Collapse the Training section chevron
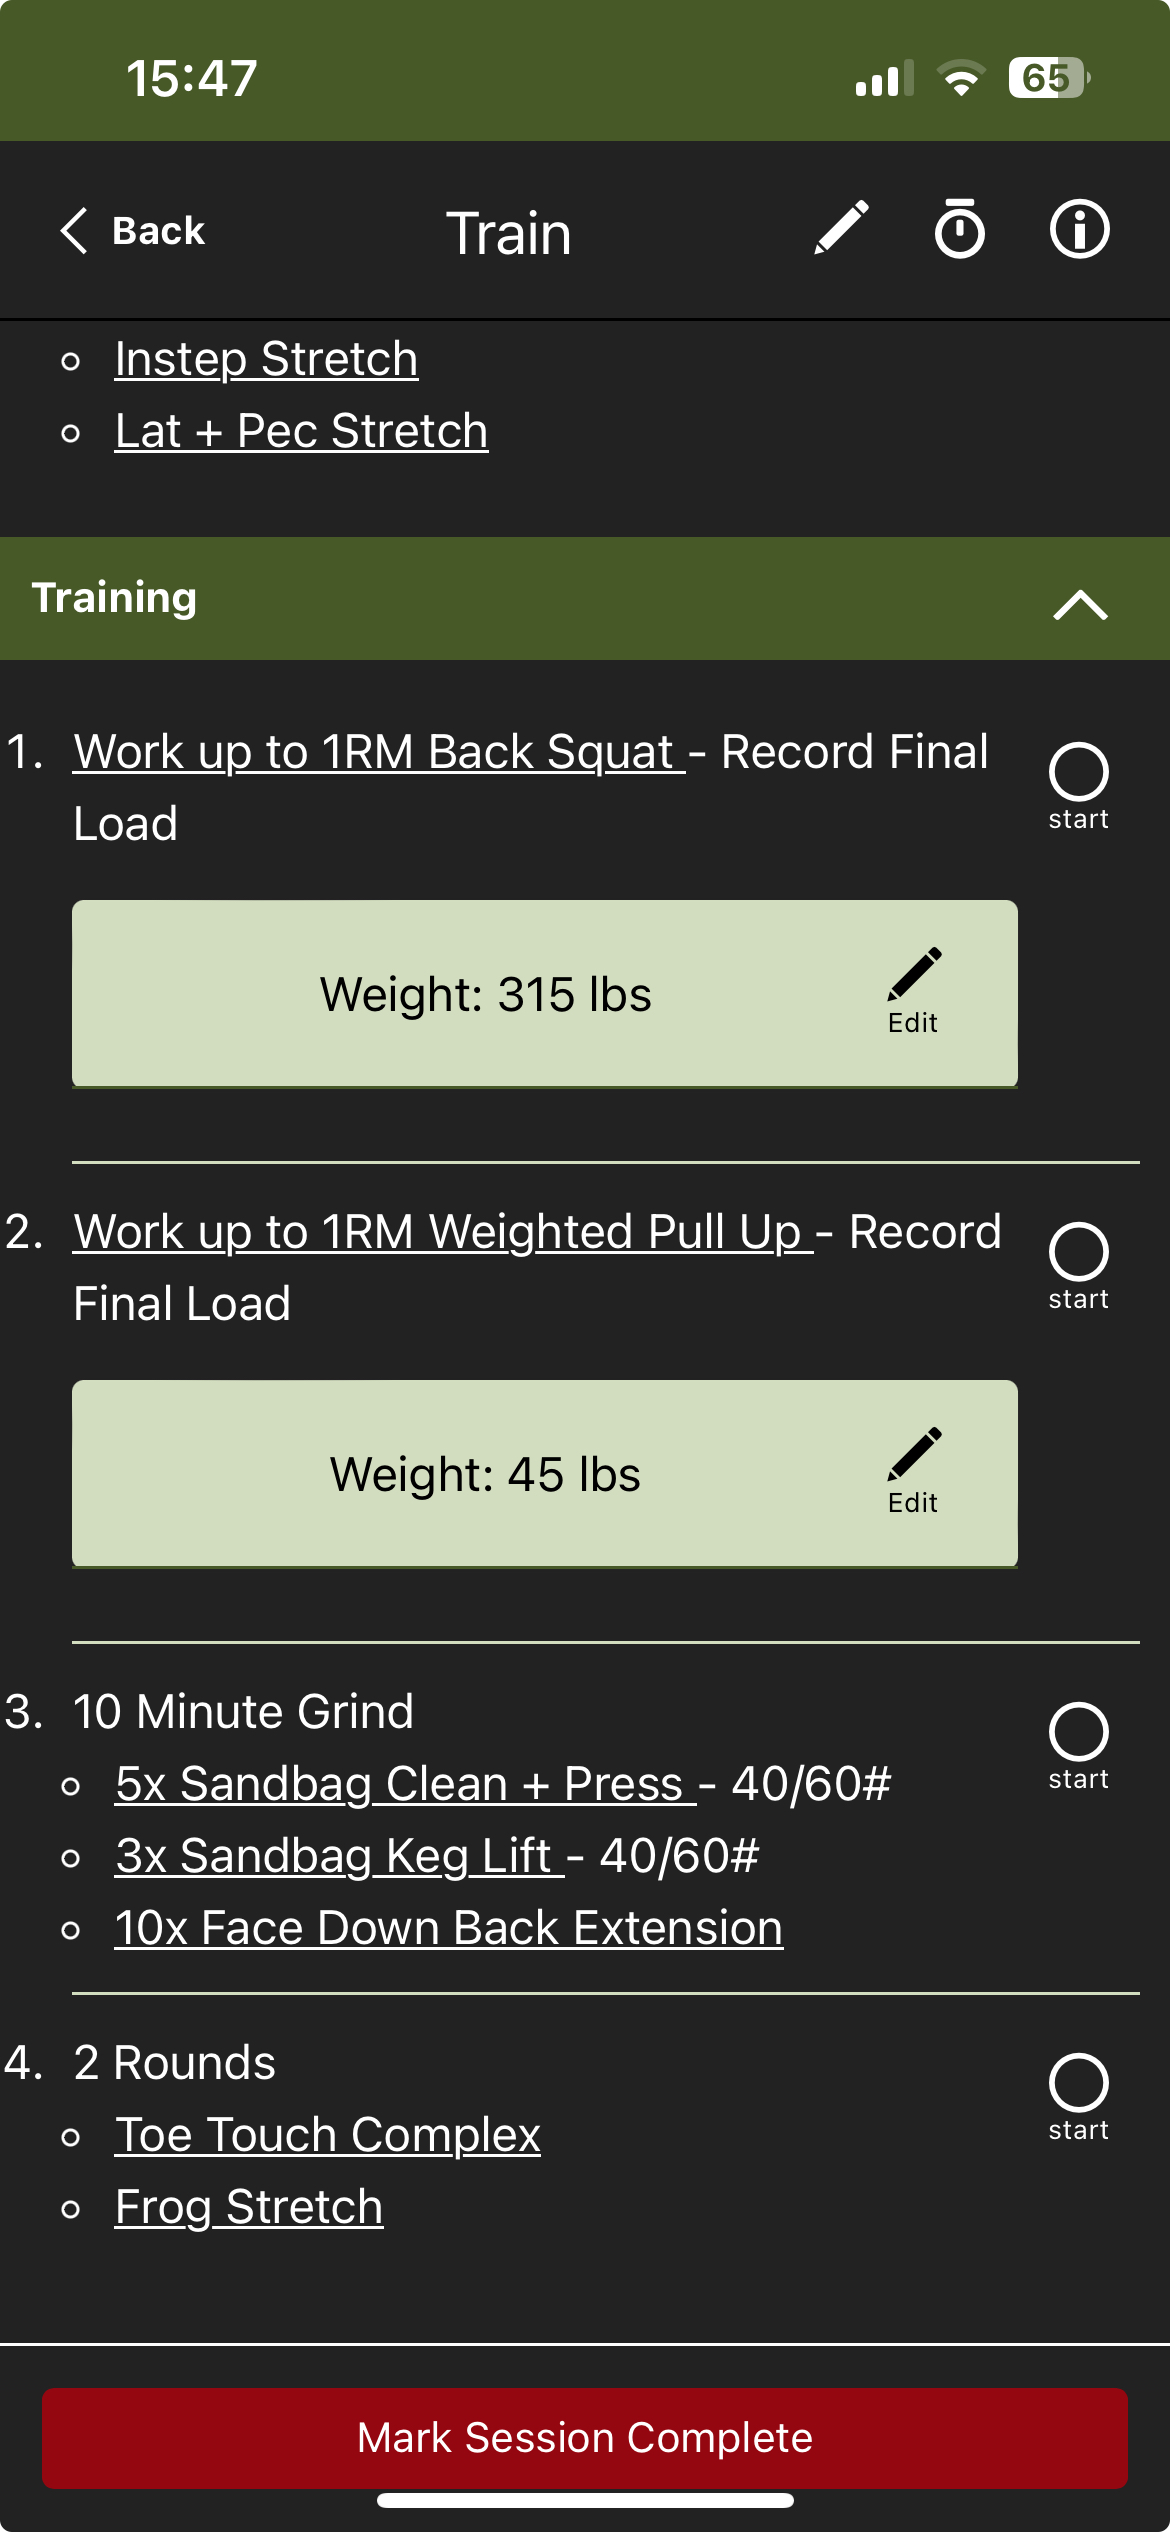Image resolution: width=1170 pixels, height=2532 pixels. 1080,604
